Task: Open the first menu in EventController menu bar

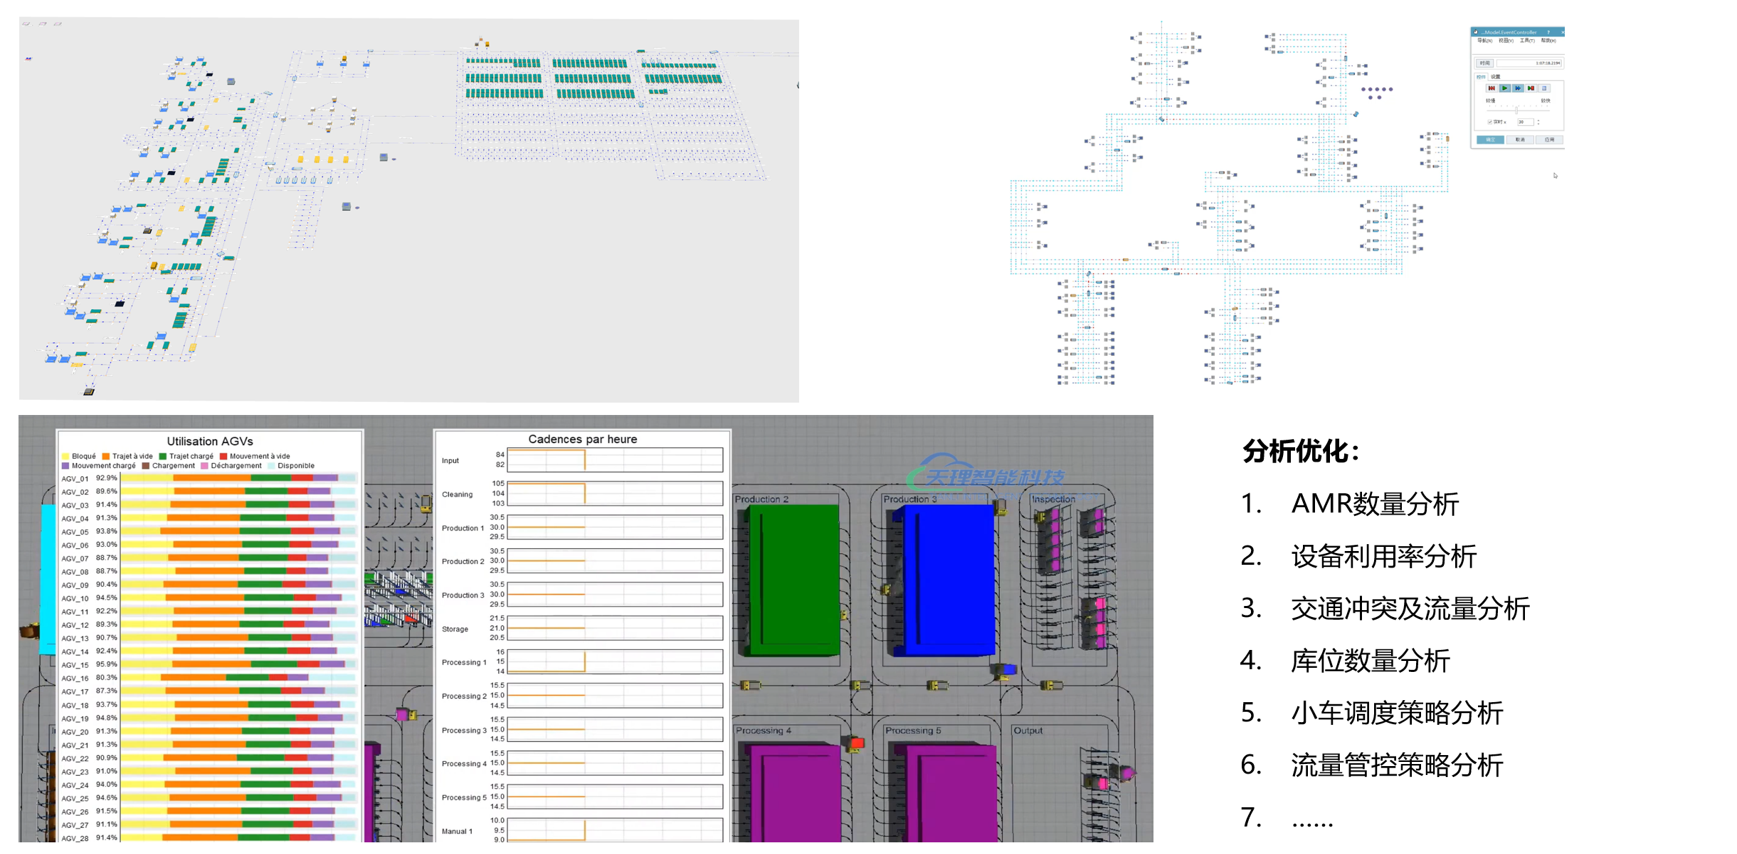Action: tap(1484, 41)
